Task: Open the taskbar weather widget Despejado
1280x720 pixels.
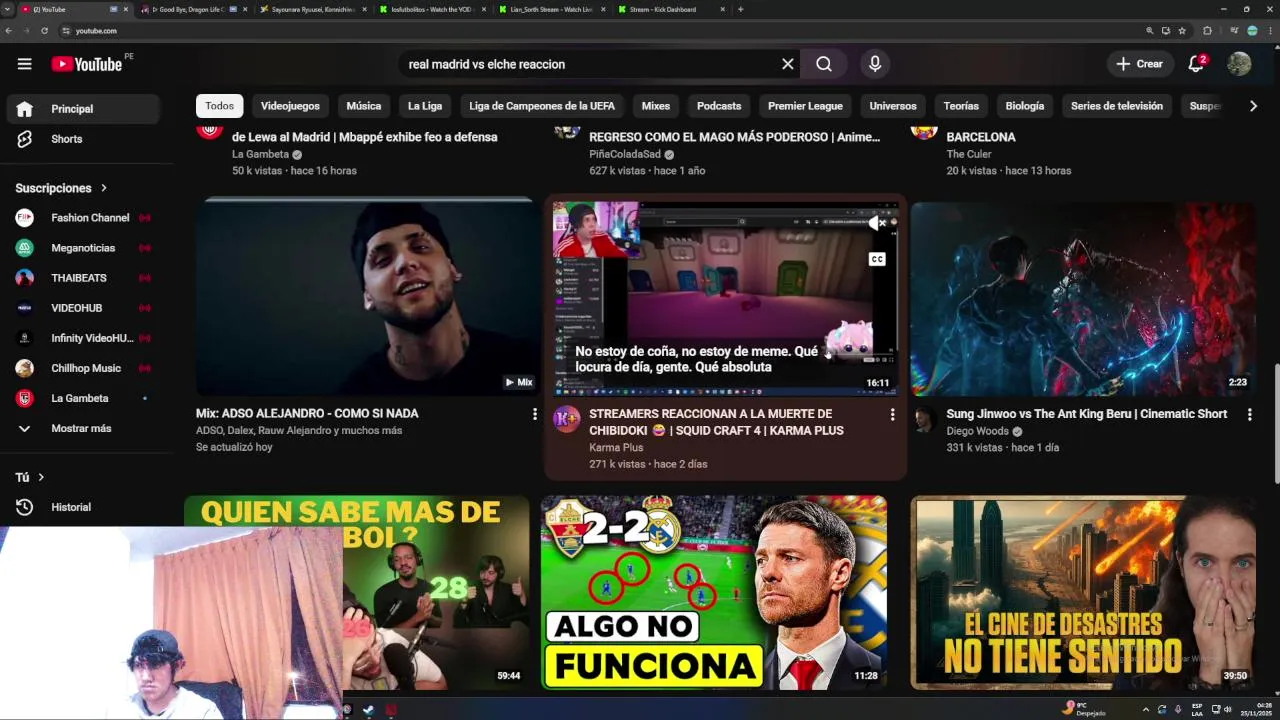Action: click(x=1085, y=710)
